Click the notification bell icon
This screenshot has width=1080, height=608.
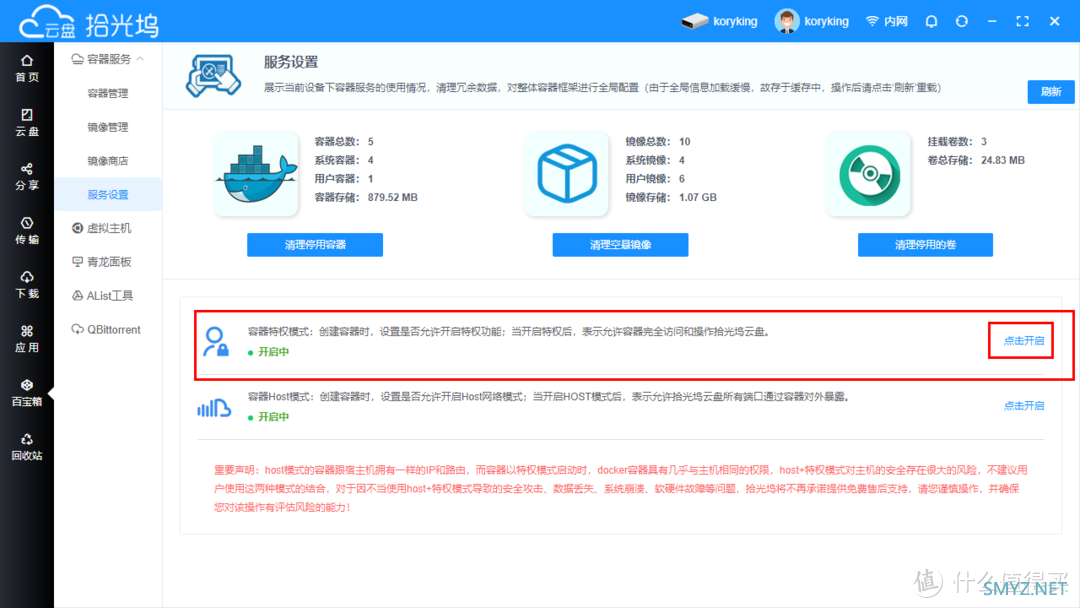point(931,21)
